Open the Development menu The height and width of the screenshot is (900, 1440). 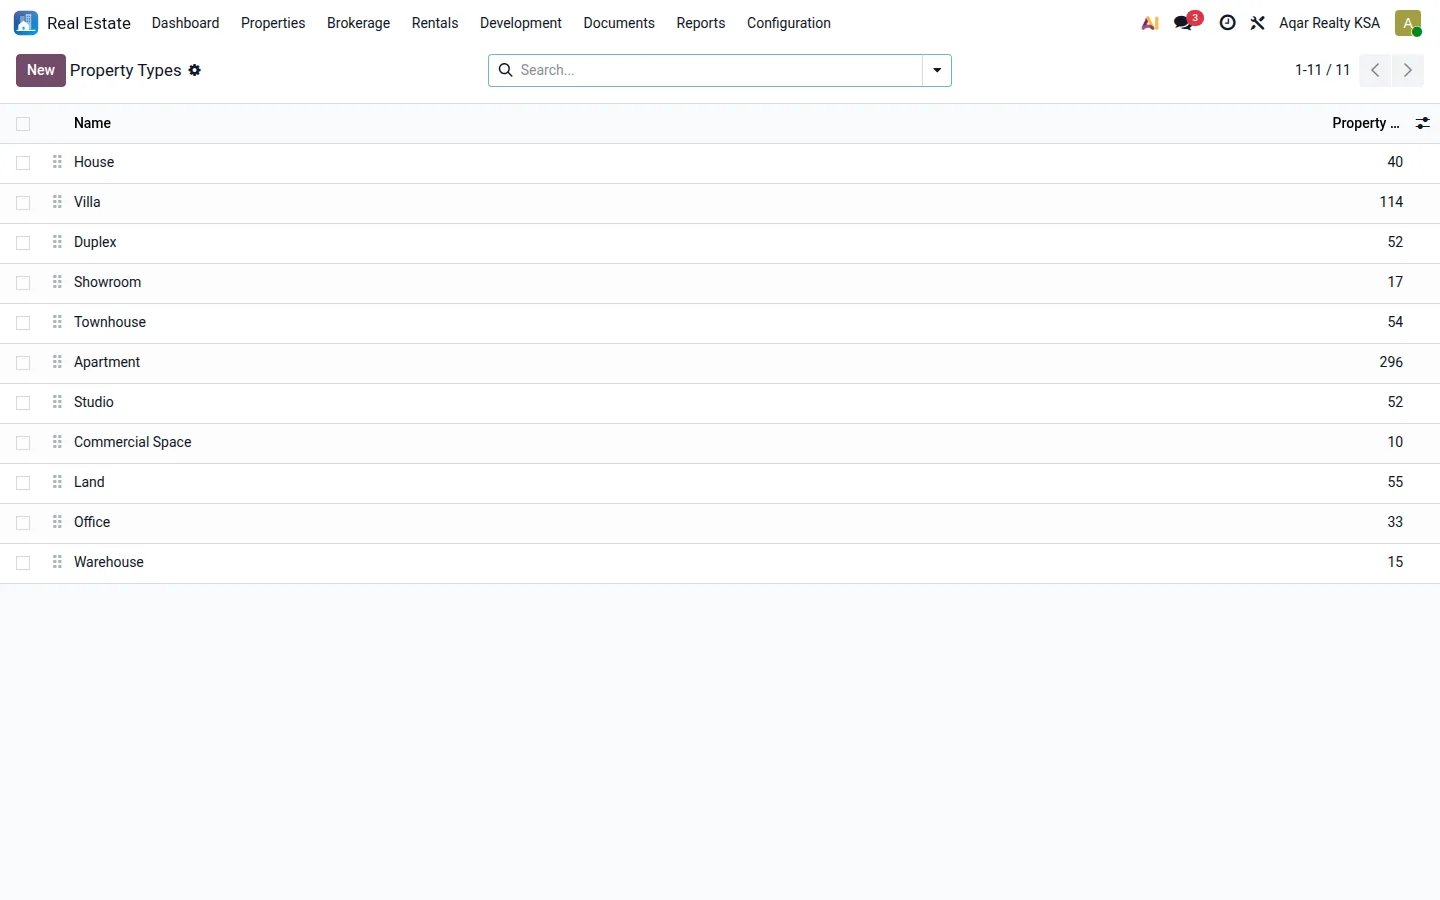[521, 23]
